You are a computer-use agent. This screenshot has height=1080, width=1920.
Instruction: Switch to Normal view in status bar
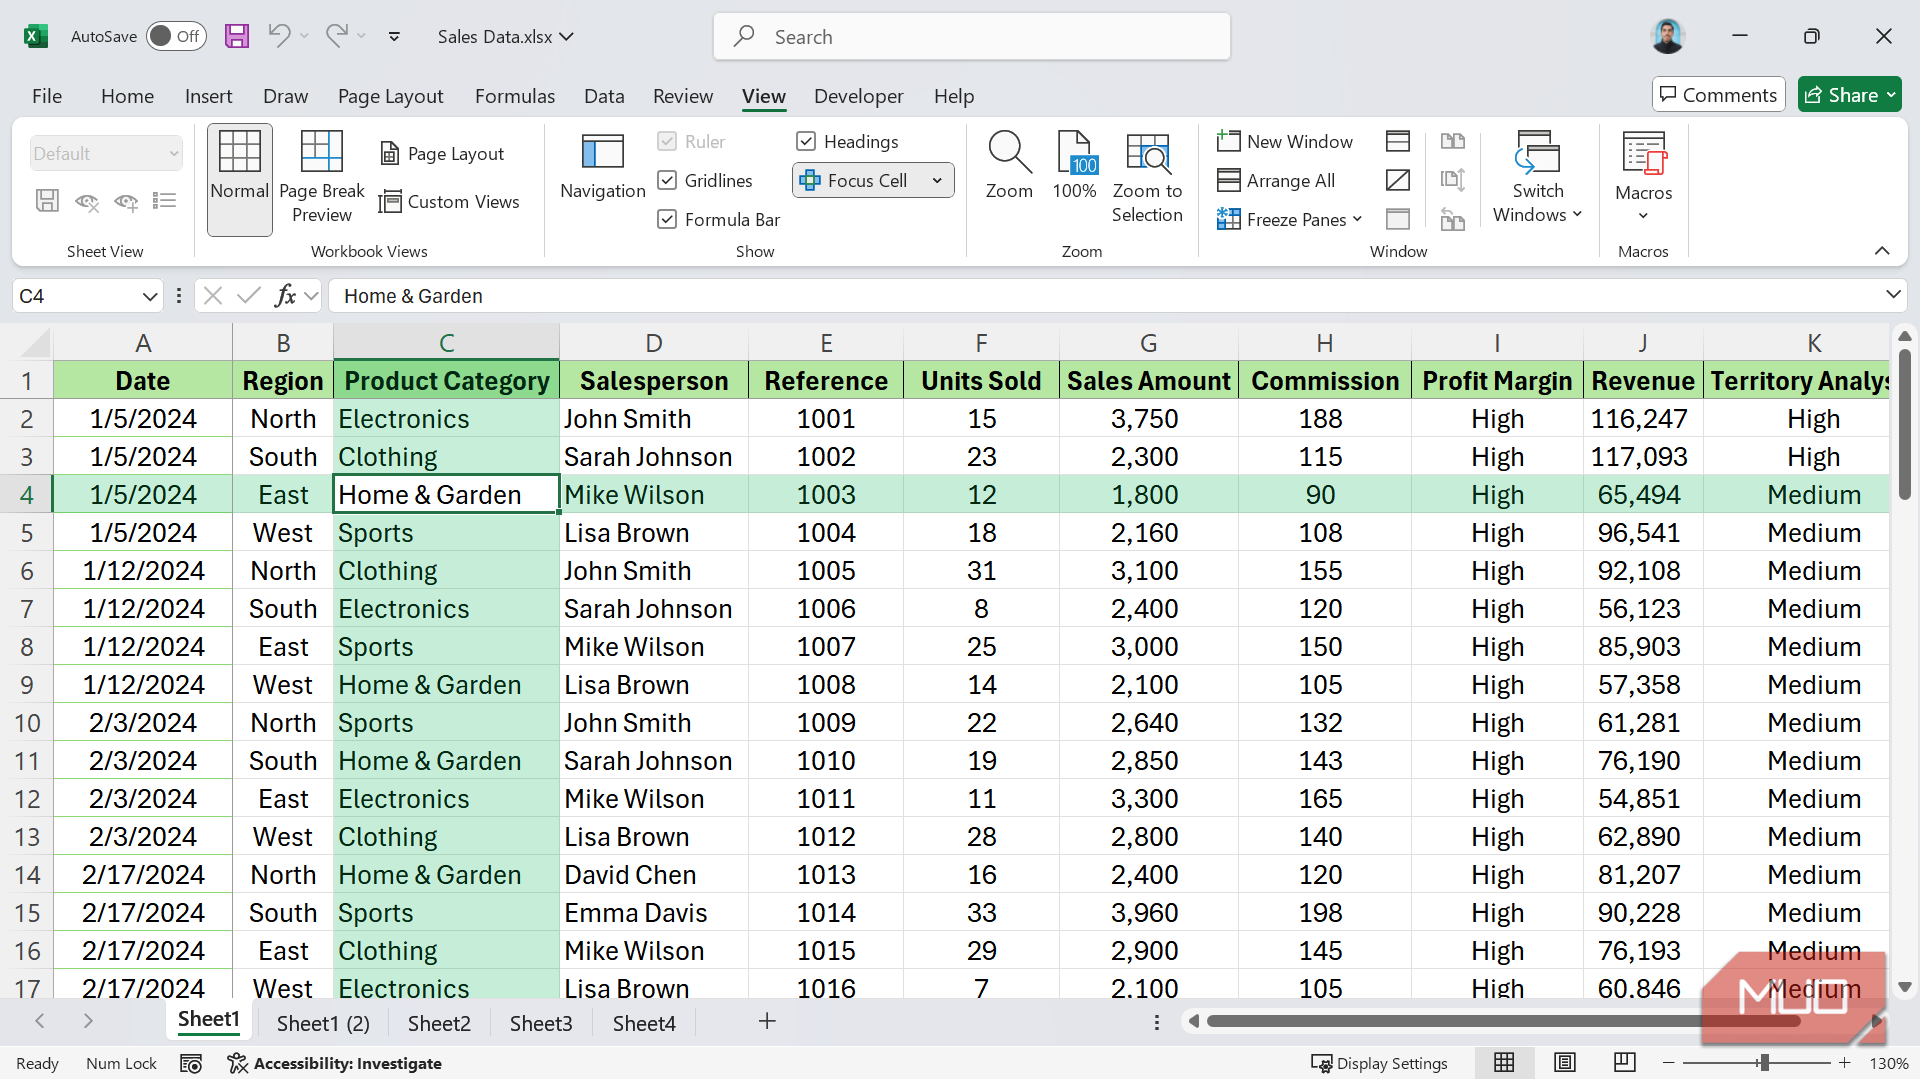(1504, 1063)
